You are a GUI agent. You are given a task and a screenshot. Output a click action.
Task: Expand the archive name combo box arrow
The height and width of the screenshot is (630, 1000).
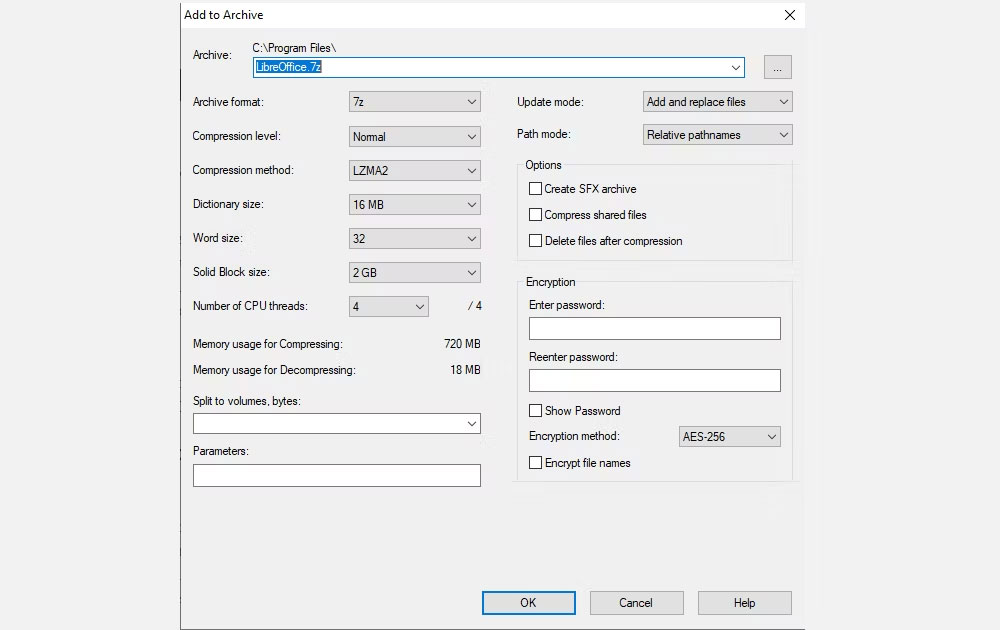(x=737, y=67)
